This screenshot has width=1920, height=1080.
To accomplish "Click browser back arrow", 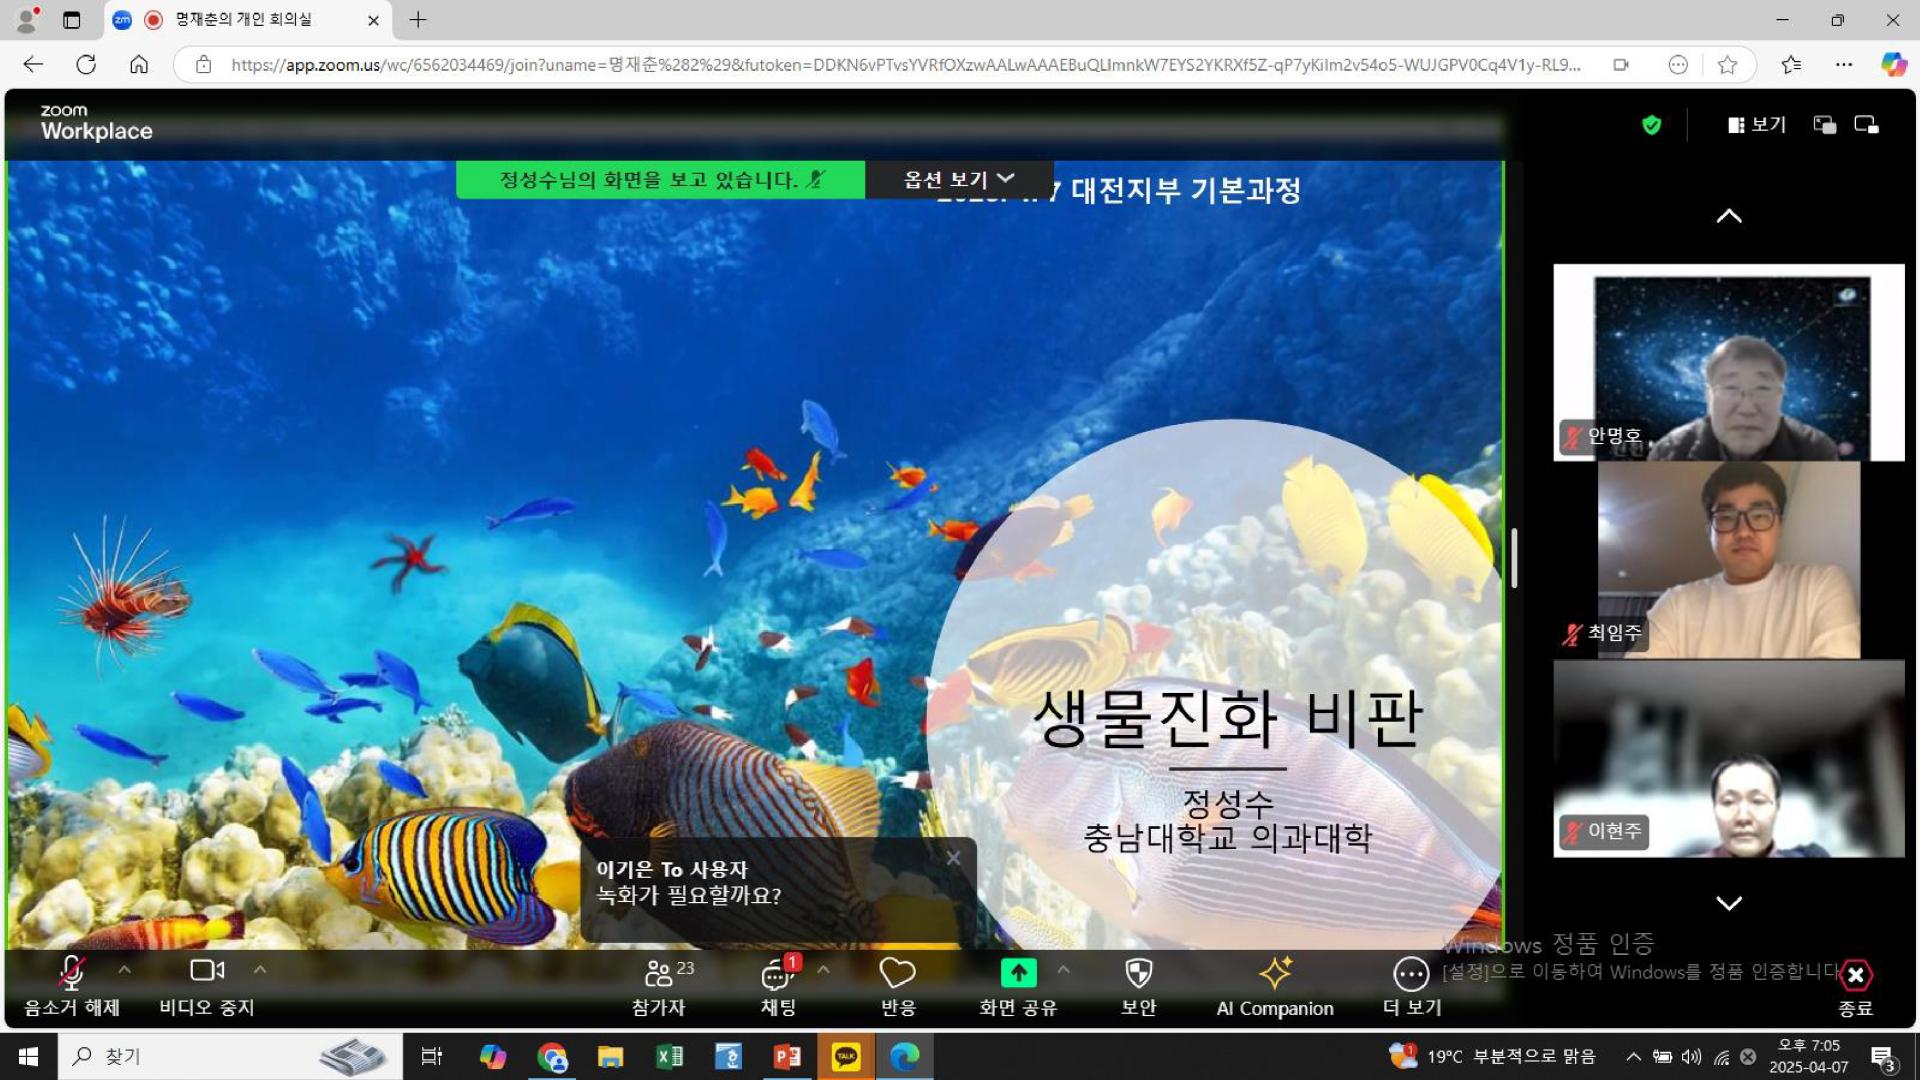I will 34,65.
